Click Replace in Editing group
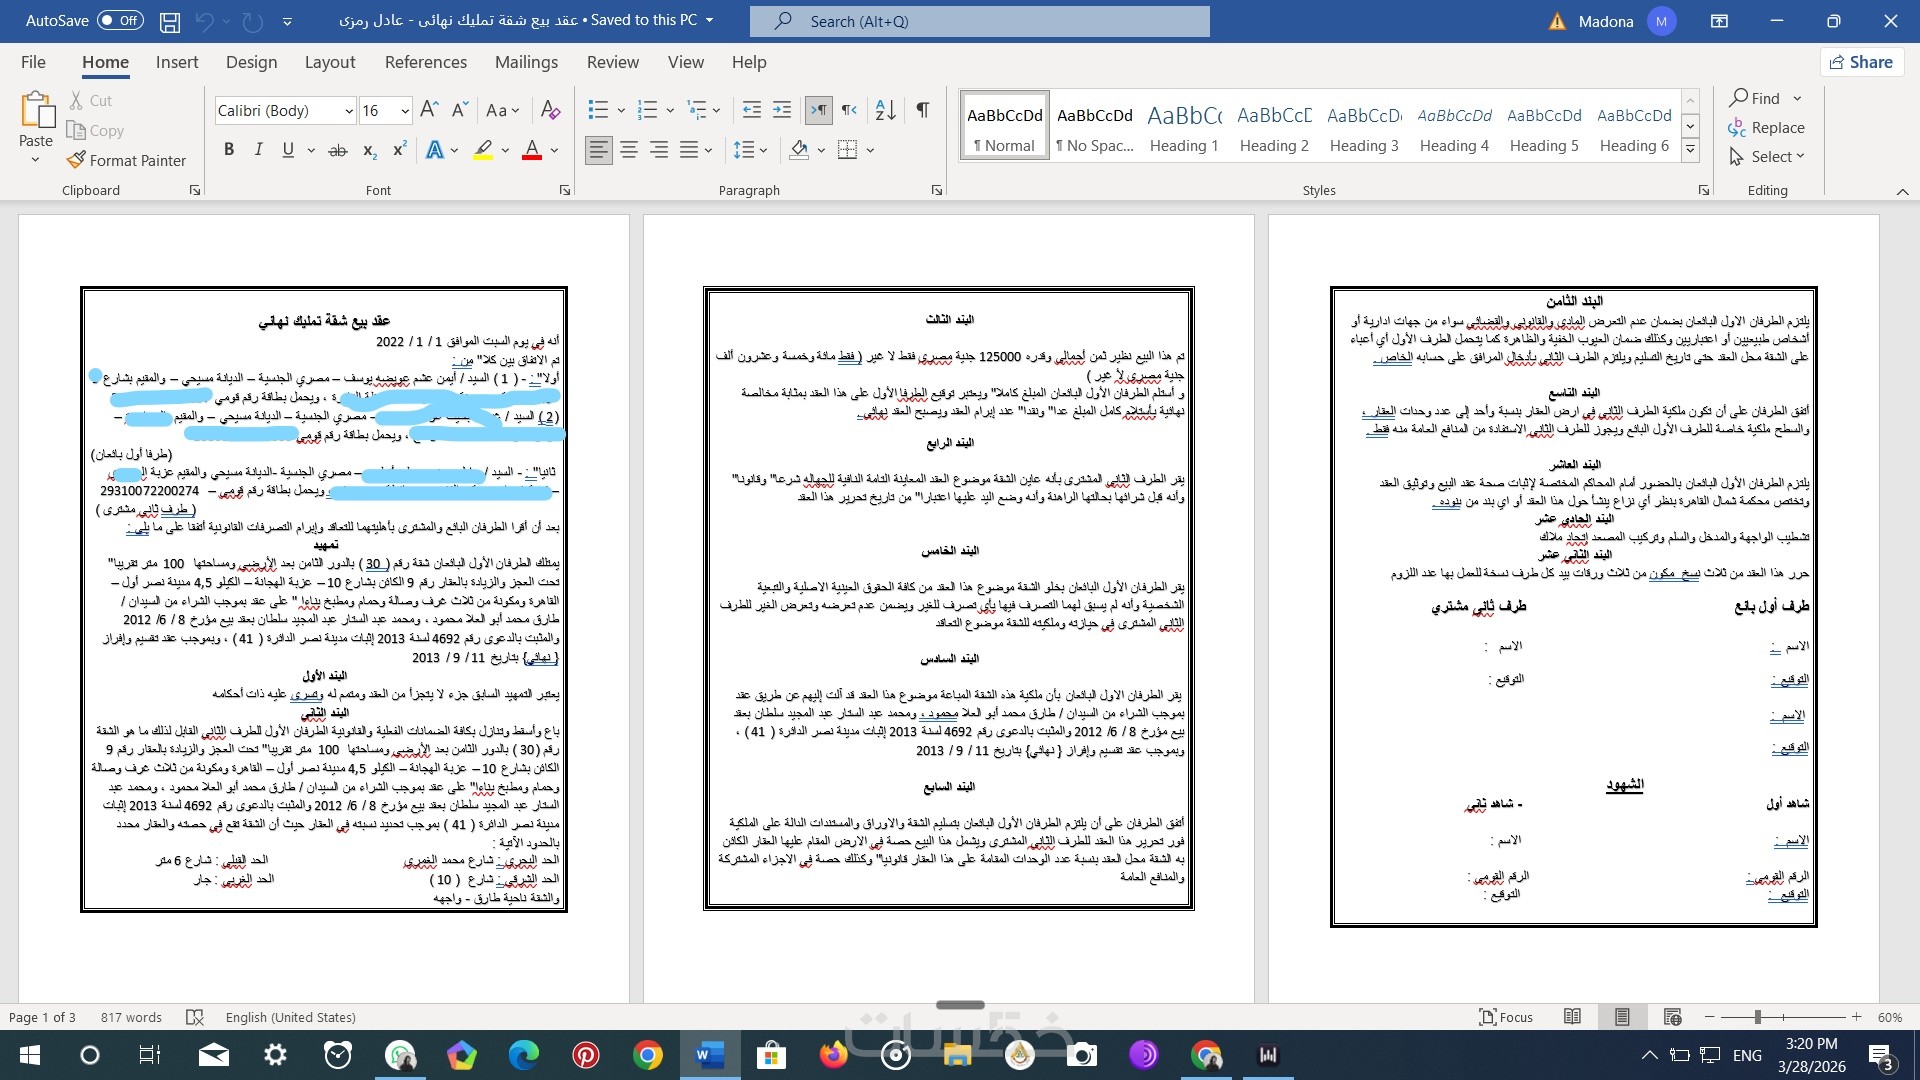This screenshot has height=1080, width=1920. pos(1767,128)
